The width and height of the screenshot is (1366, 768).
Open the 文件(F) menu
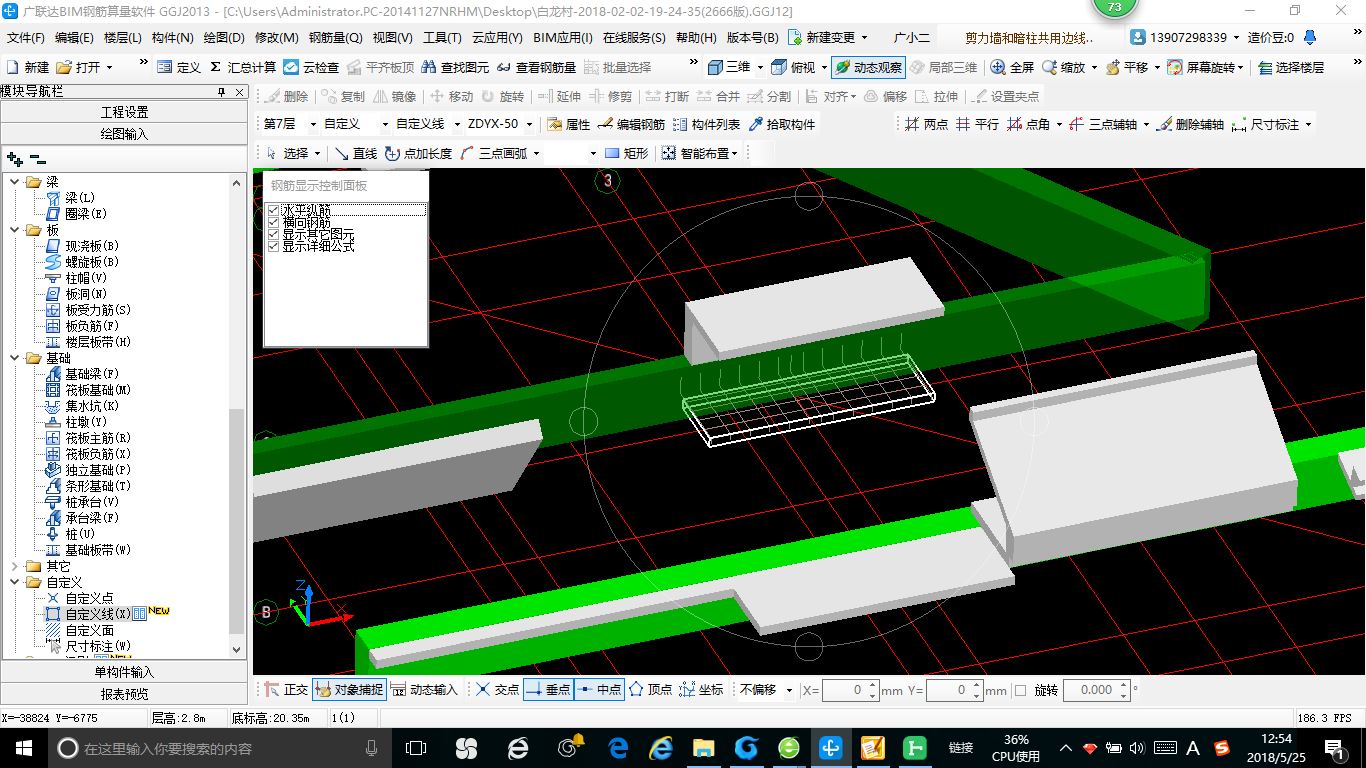click(26, 38)
